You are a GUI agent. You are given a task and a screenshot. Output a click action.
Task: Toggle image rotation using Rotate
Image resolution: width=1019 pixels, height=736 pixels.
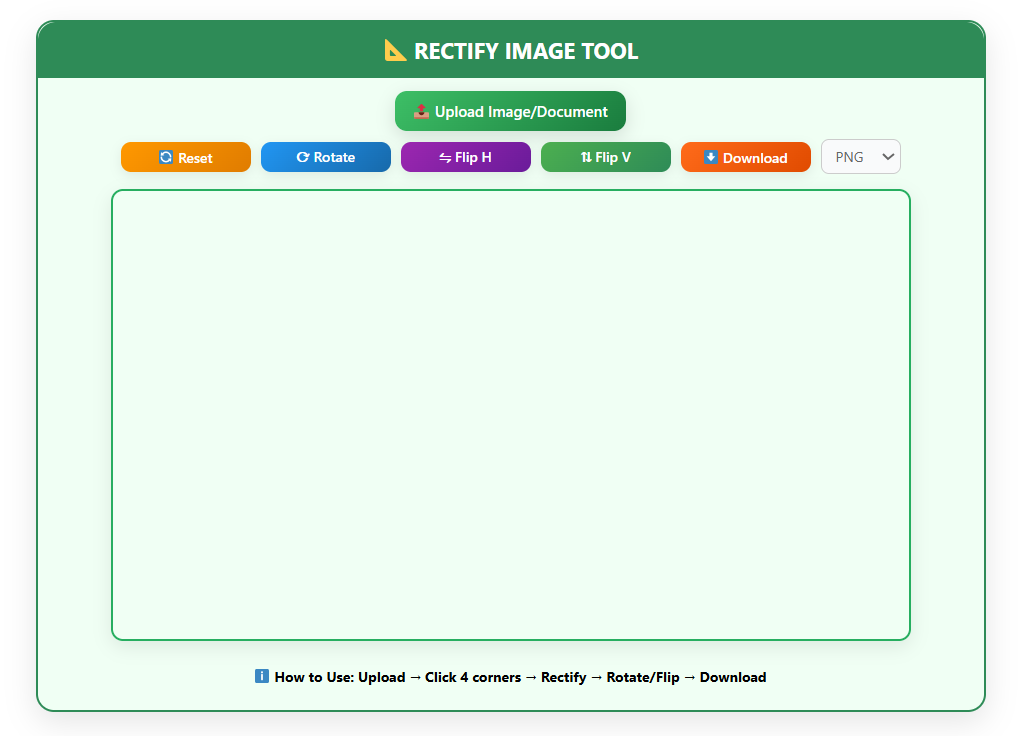(325, 157)
